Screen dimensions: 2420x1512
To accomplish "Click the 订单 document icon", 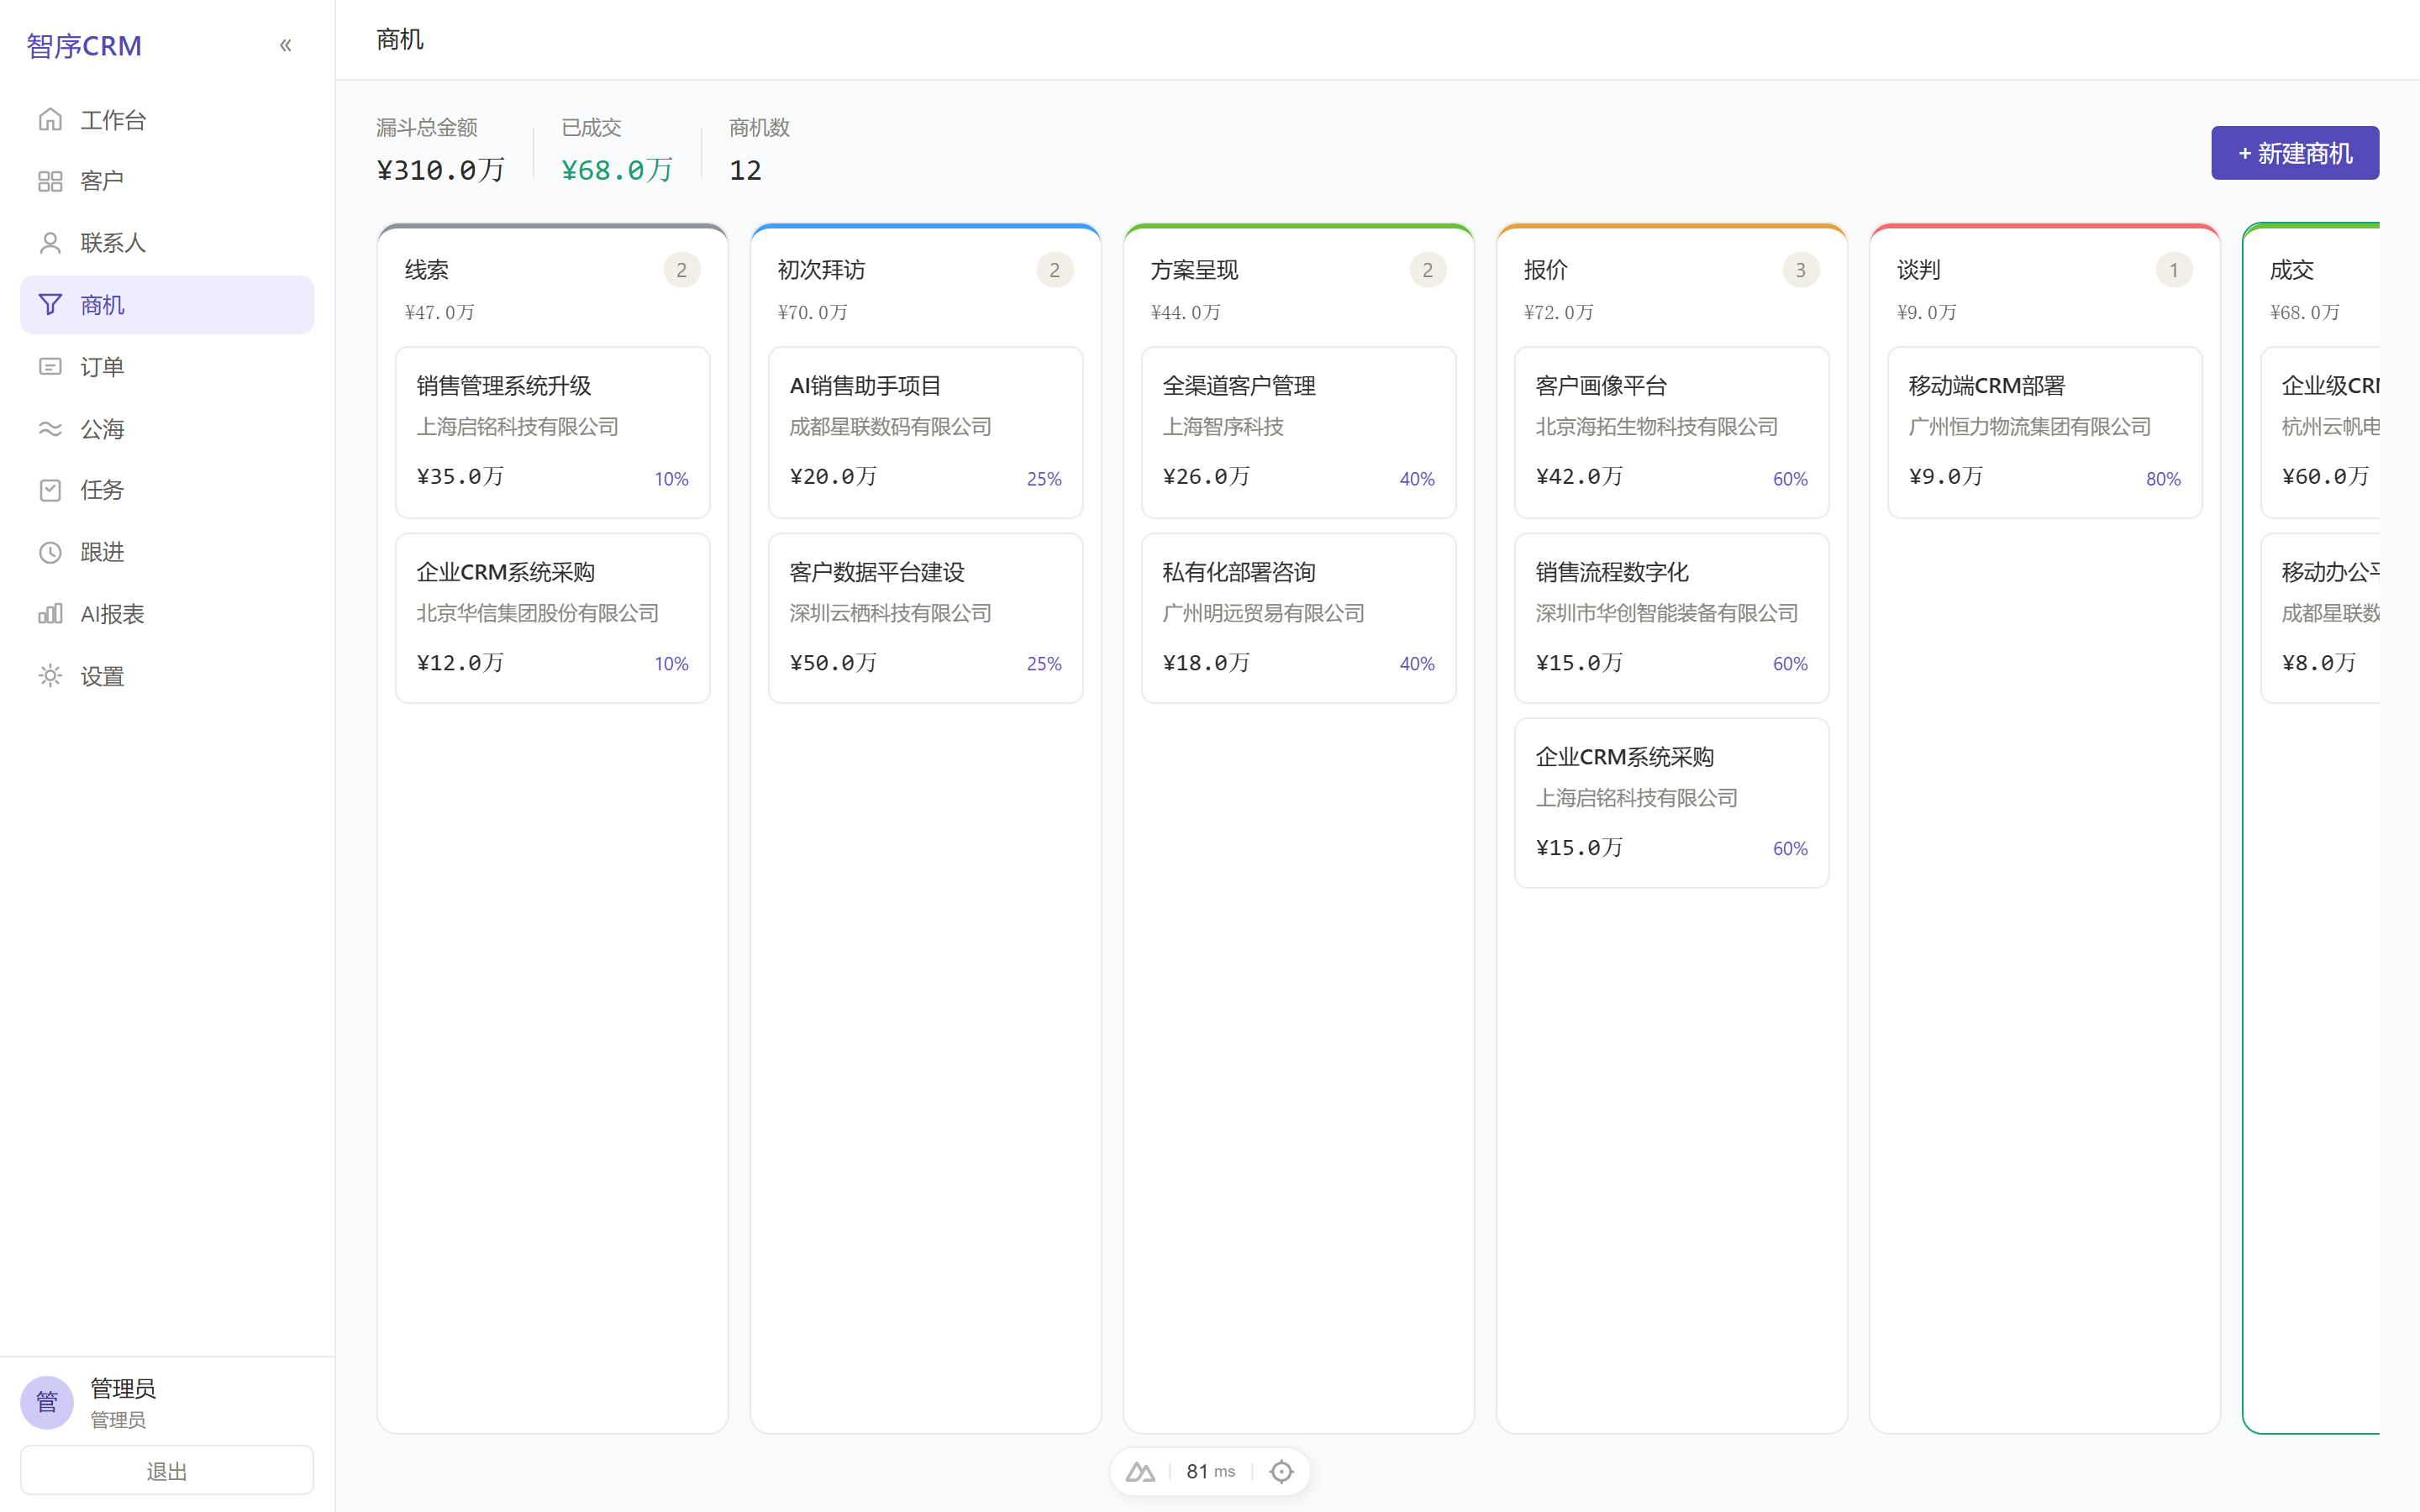I will 50,367.
